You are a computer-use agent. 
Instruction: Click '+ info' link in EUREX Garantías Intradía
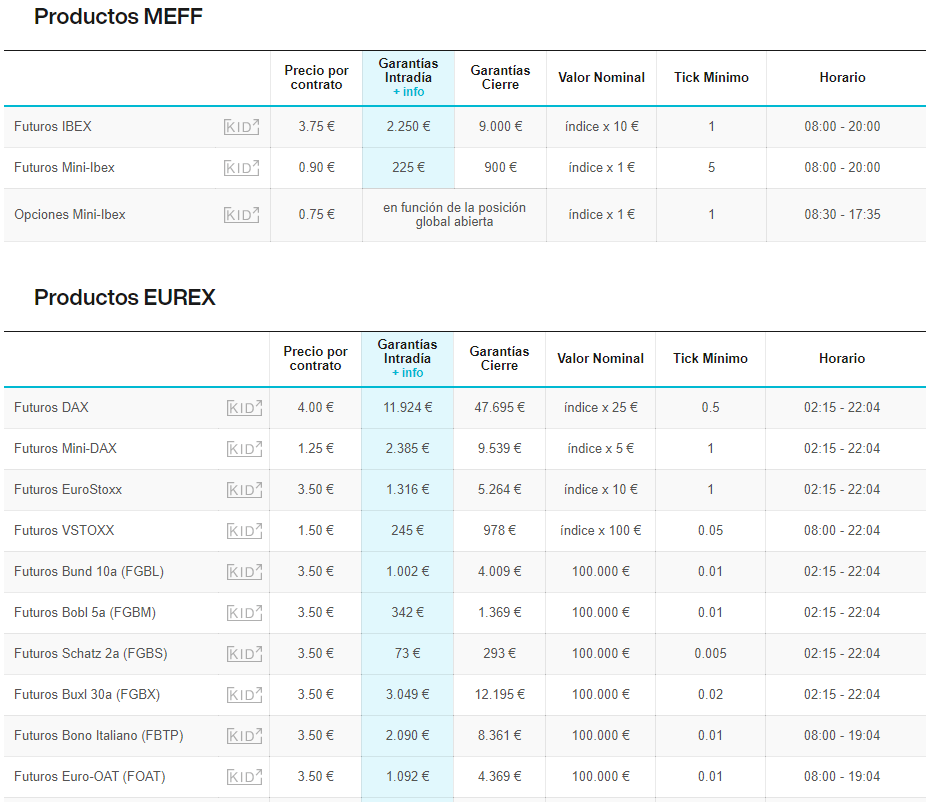pos(407,373)
